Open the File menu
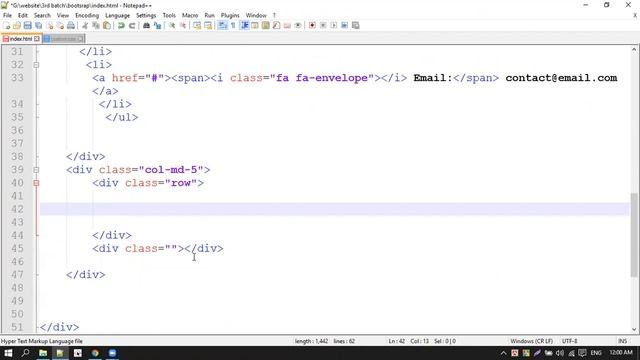 [7, 15]
